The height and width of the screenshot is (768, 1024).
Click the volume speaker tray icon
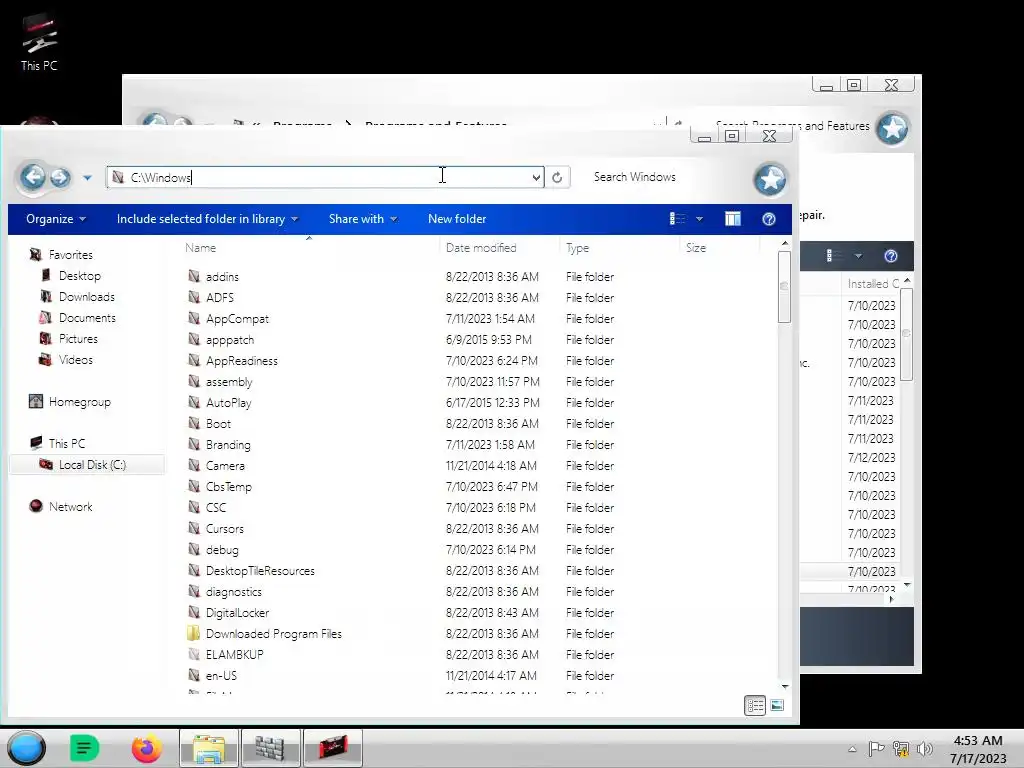tap(924, 749)
